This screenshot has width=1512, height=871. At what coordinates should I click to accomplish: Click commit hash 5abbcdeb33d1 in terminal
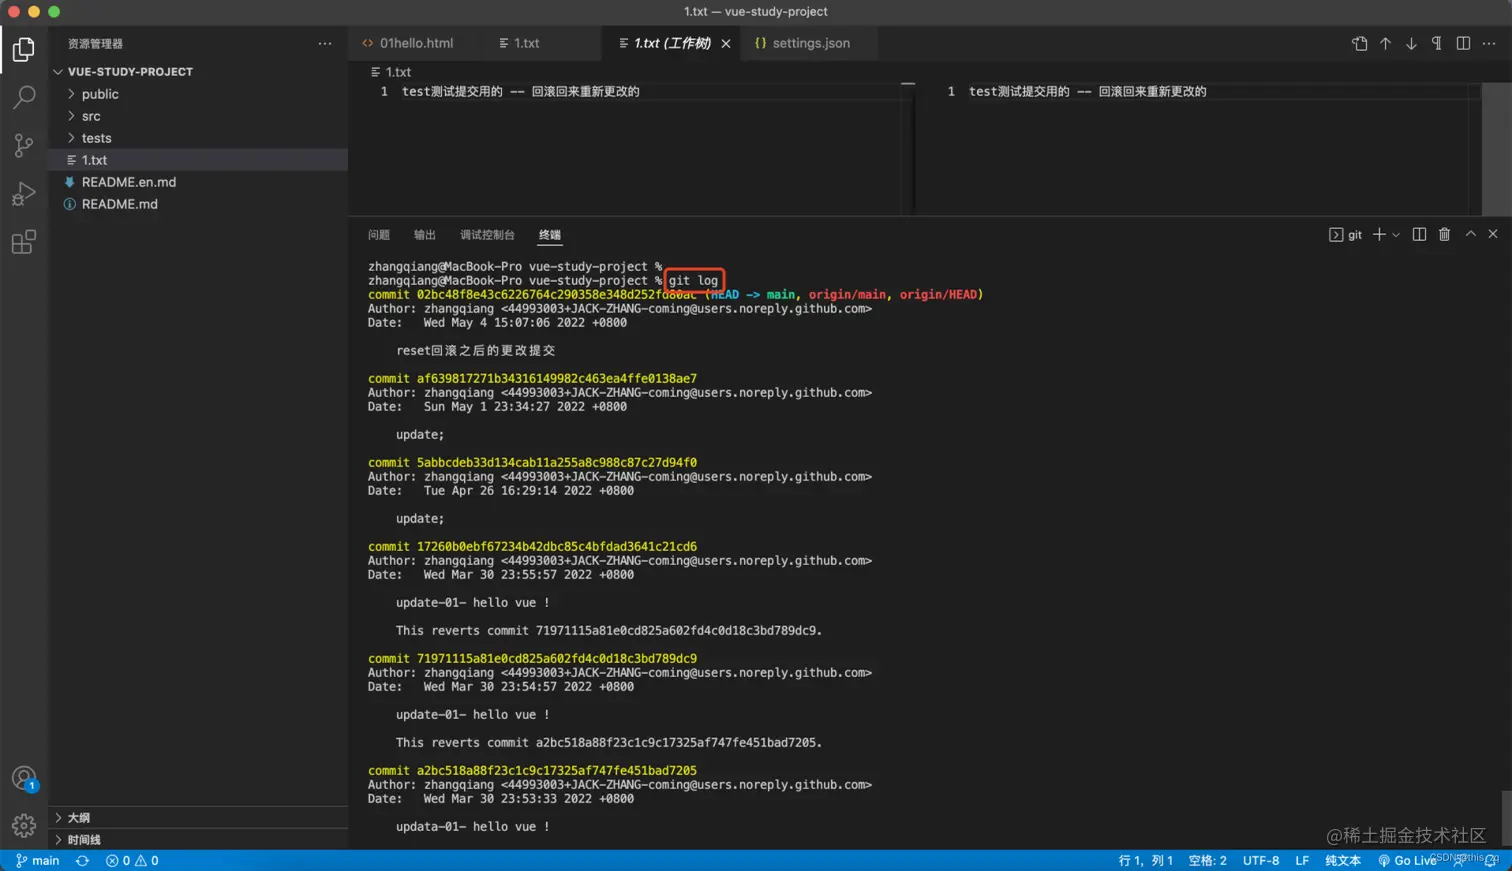[557, 463]
